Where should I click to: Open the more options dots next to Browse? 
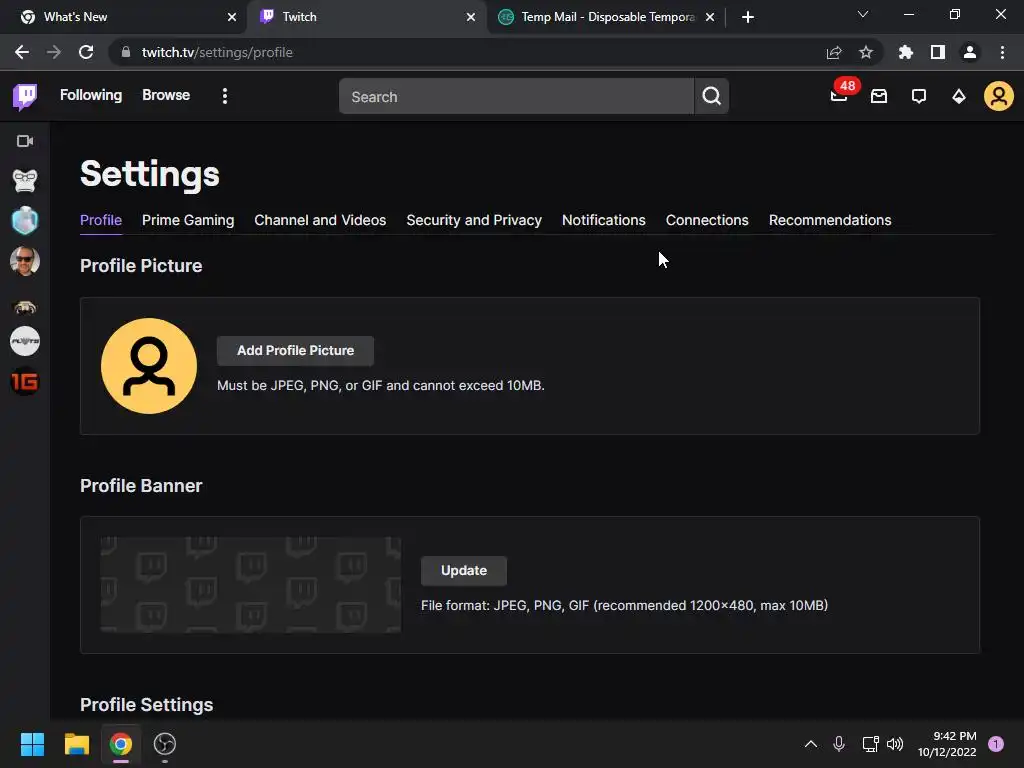(225, 97)
